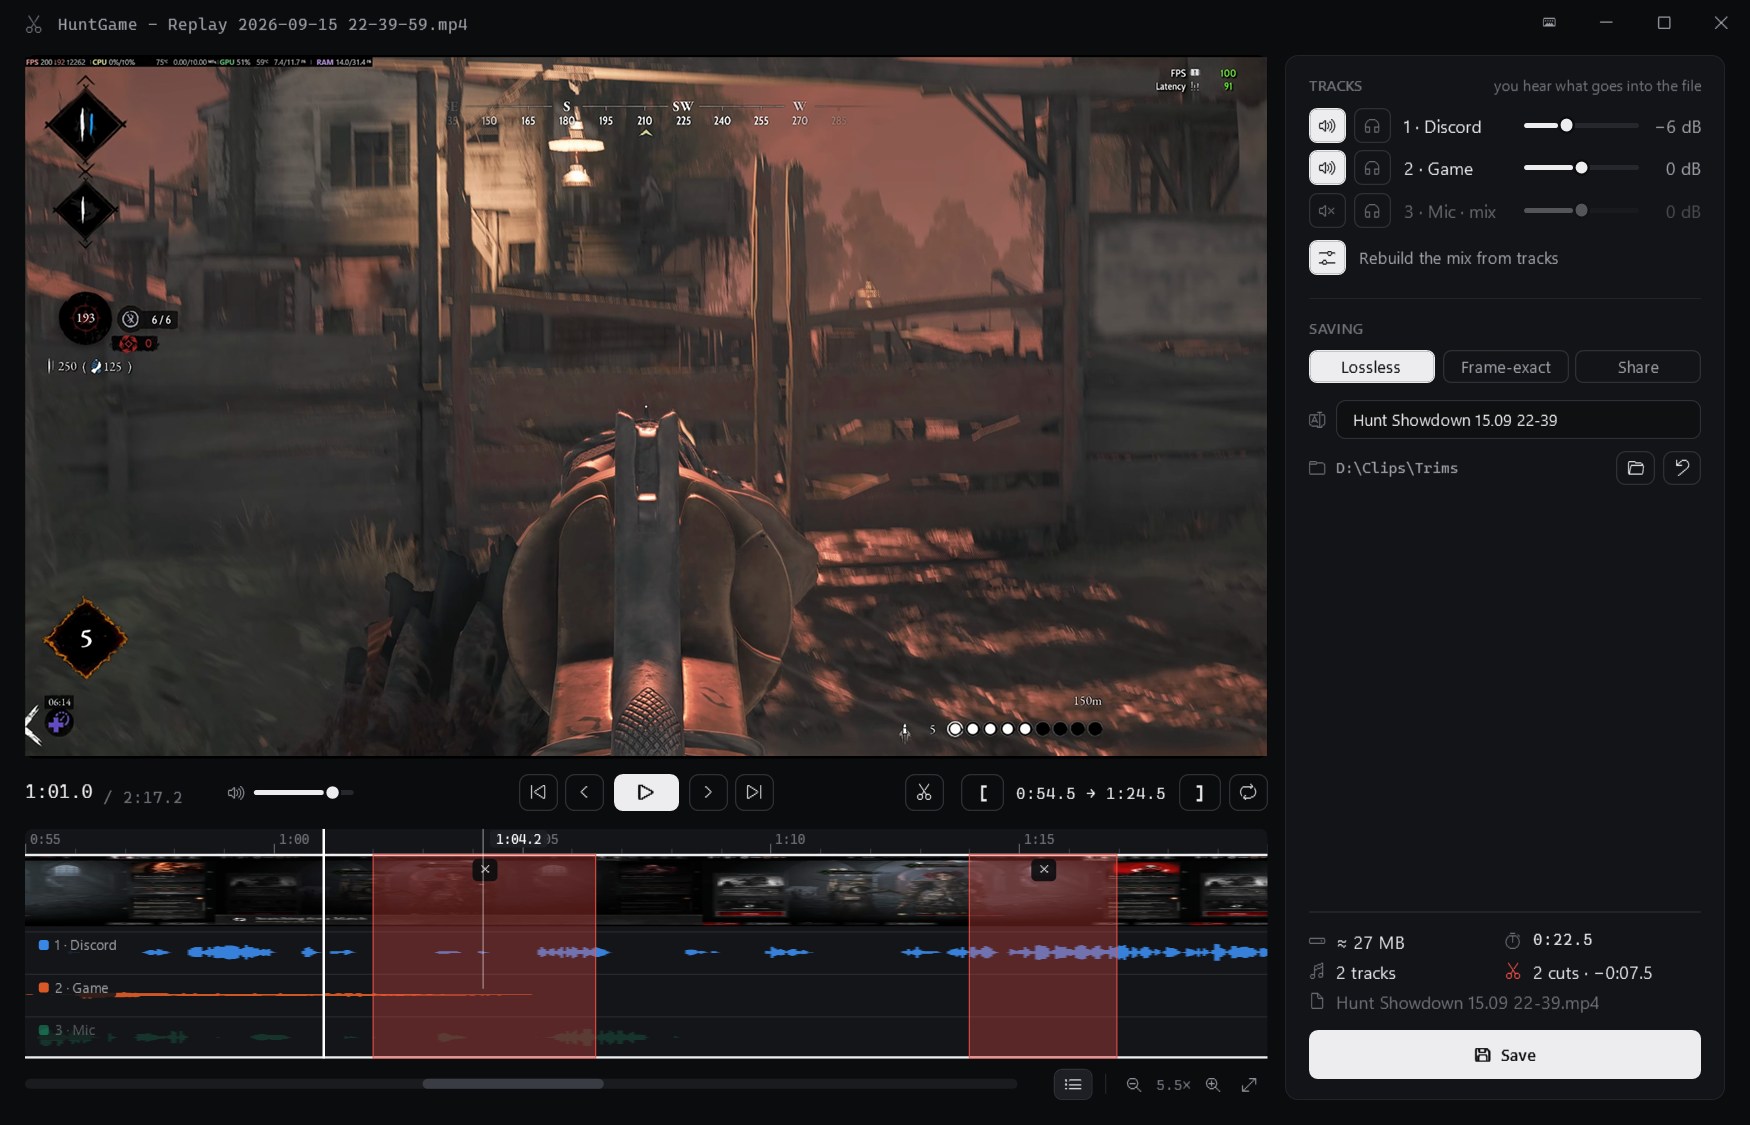Click the current time 1:01.0 readout
This screenshot has height=1125, width=1750.
click(x=59, y=792)
